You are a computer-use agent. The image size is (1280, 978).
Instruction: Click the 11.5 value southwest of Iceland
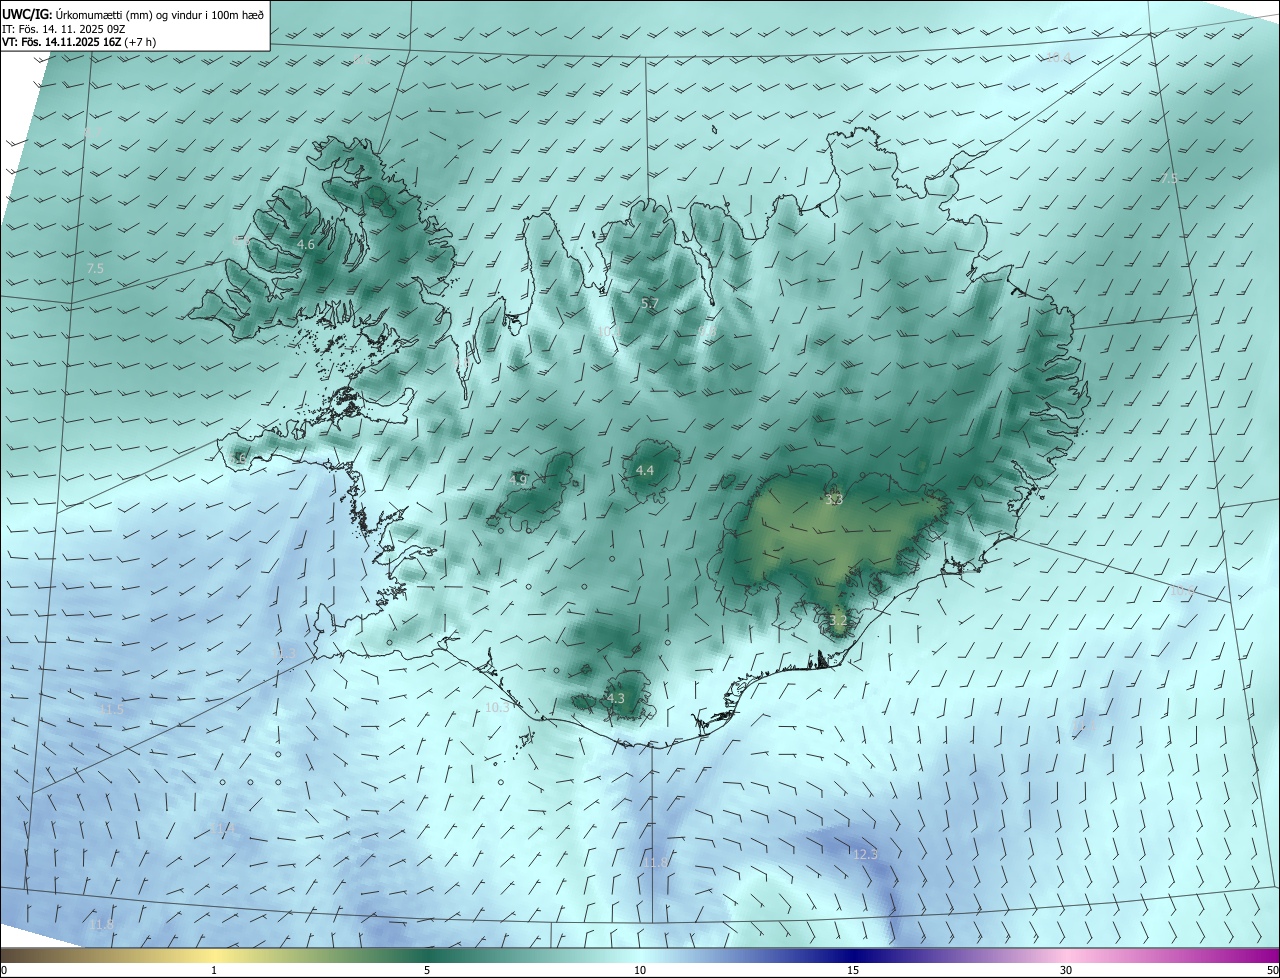click(111, 709)
